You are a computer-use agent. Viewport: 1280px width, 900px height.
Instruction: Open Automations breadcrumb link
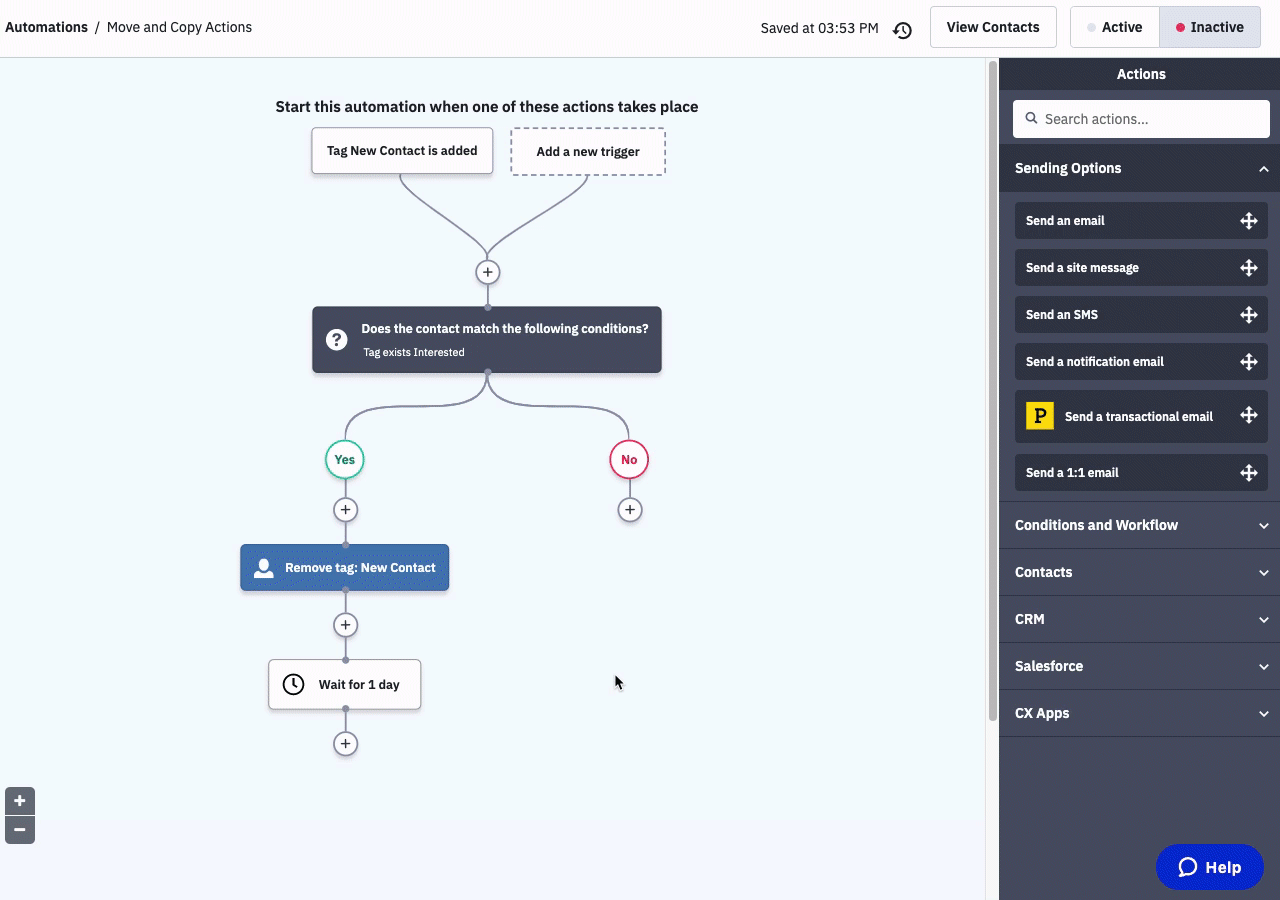[x=46, y=27]
